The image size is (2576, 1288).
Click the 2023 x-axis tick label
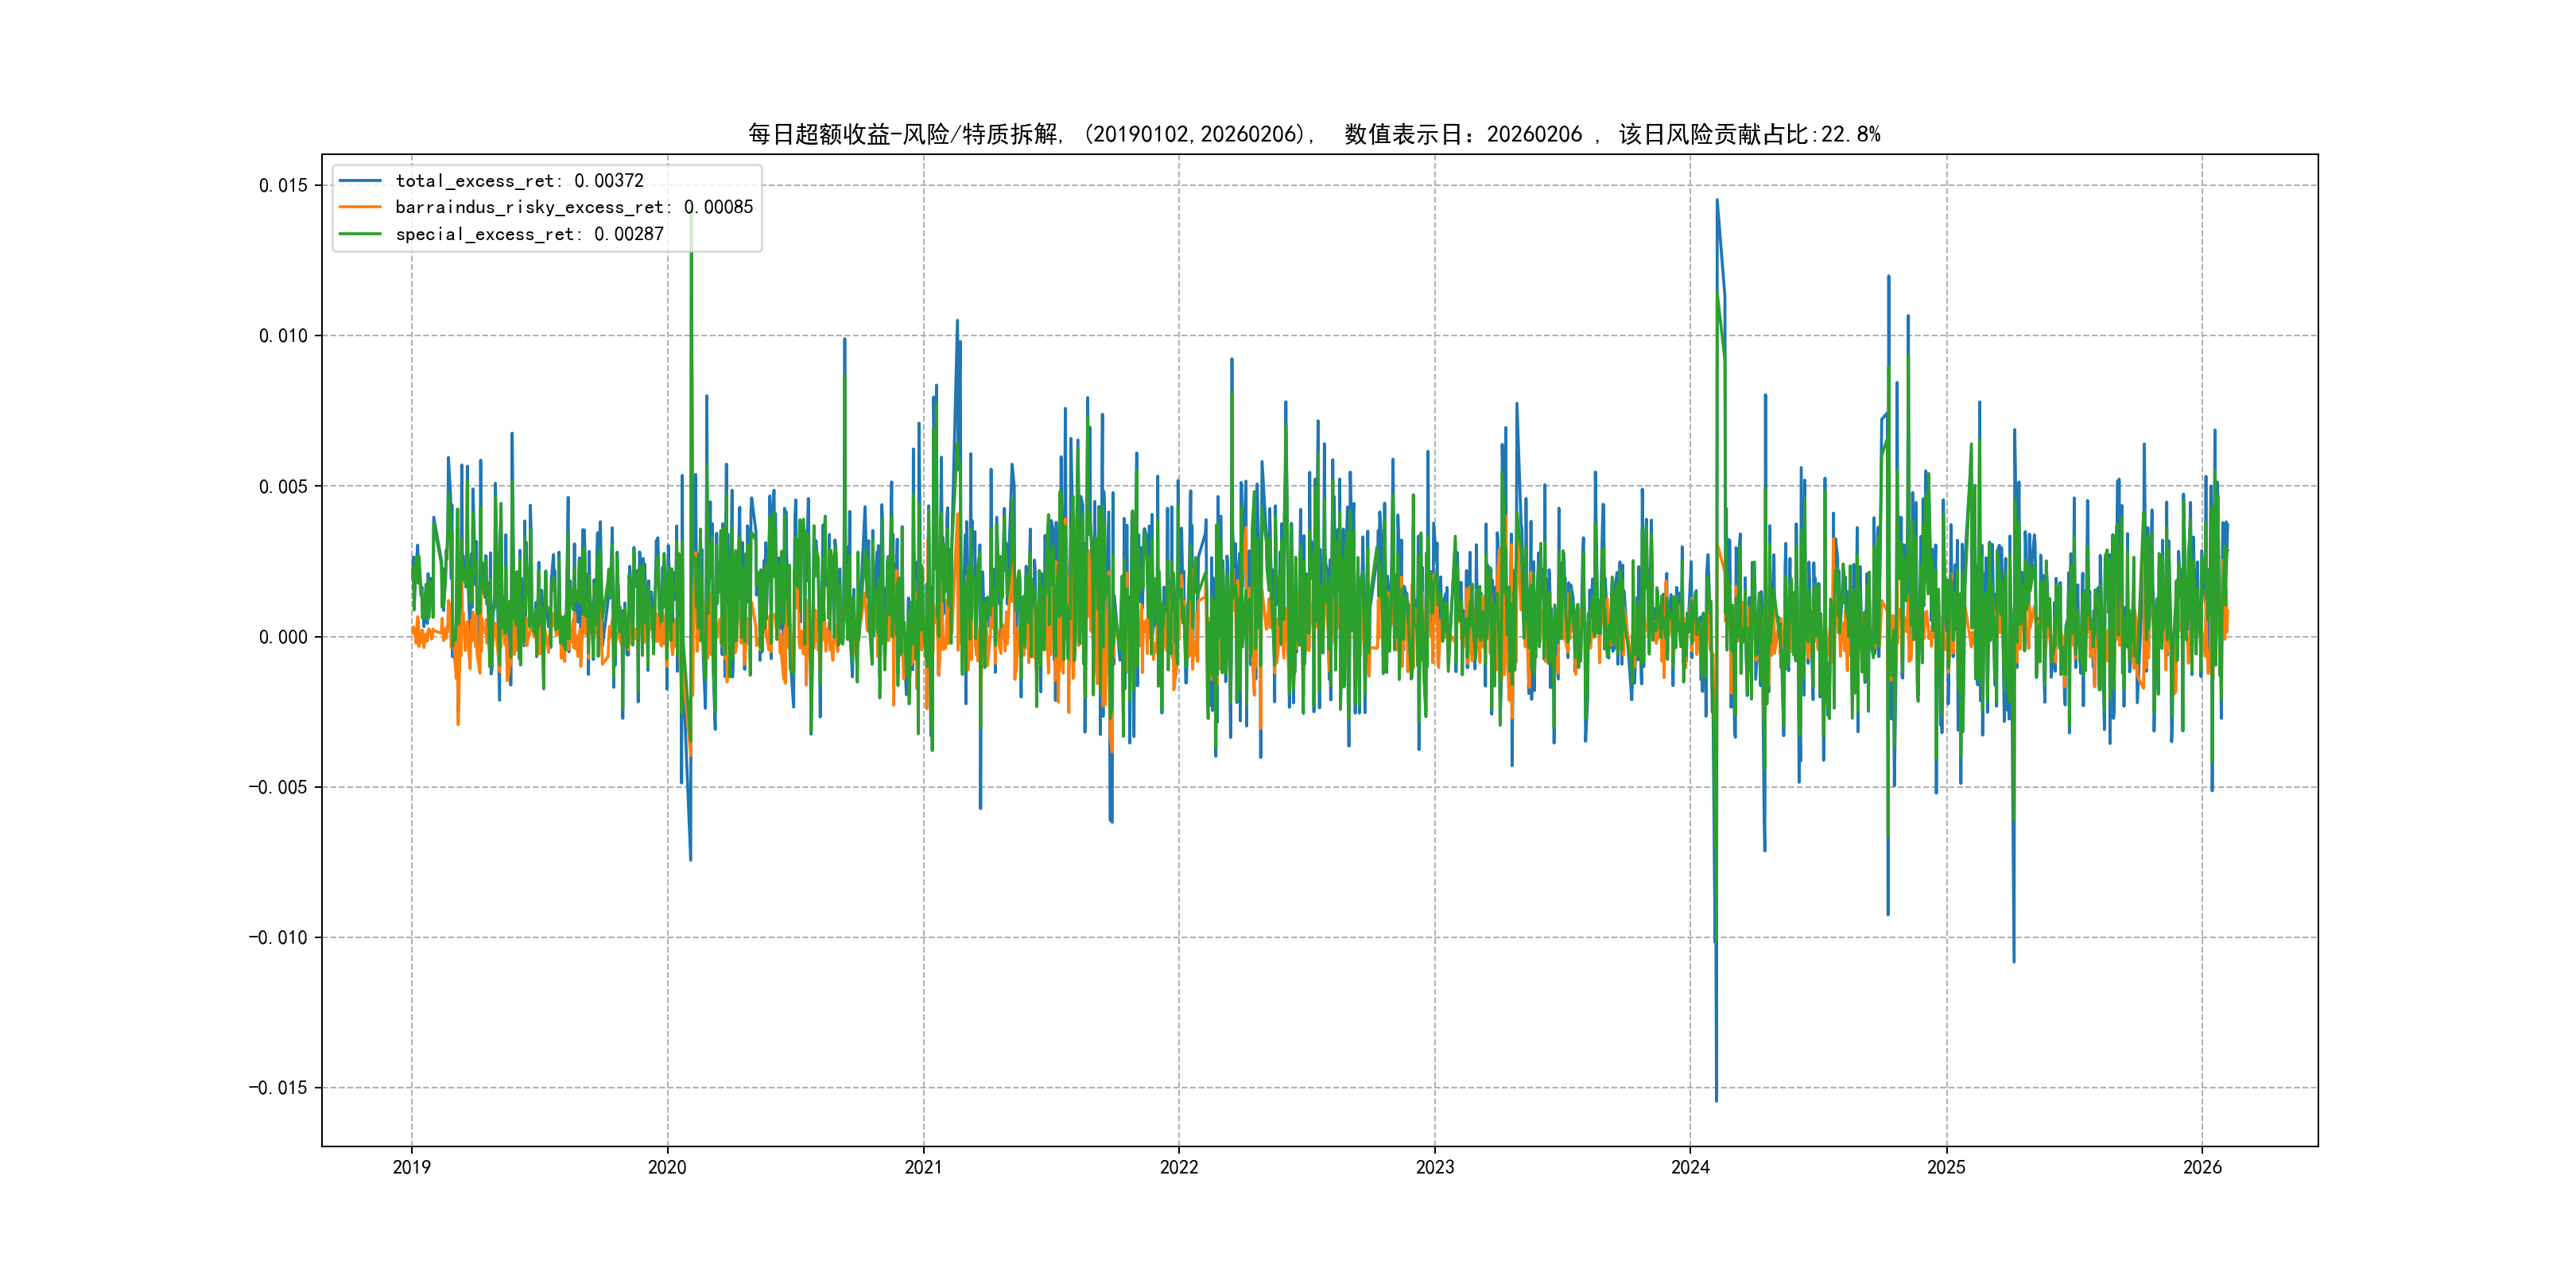(x=1435, y=1167)
